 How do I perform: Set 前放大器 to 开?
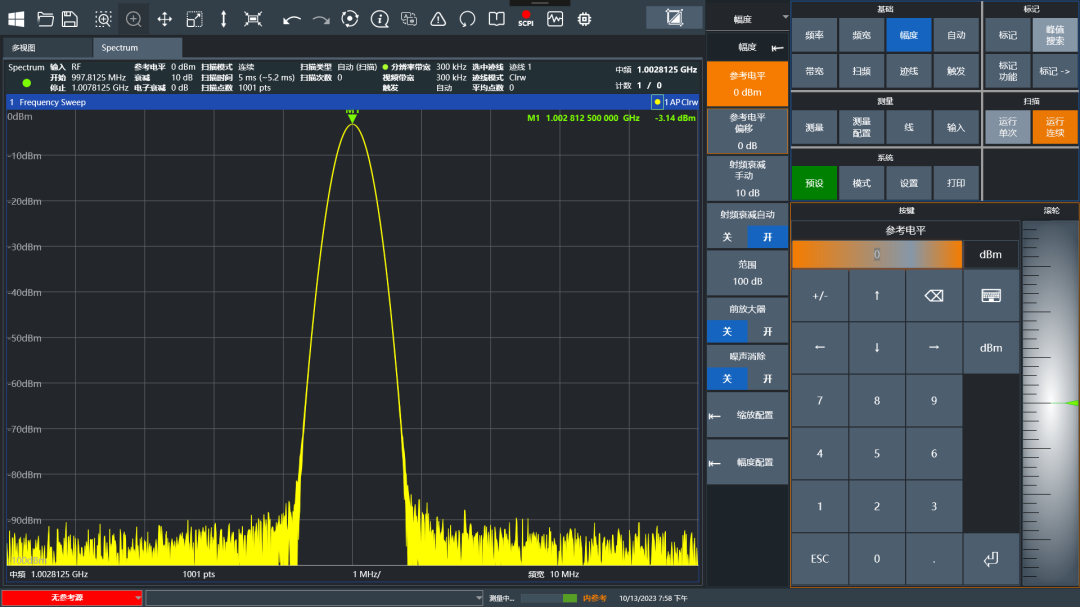[x=767, y=331]
